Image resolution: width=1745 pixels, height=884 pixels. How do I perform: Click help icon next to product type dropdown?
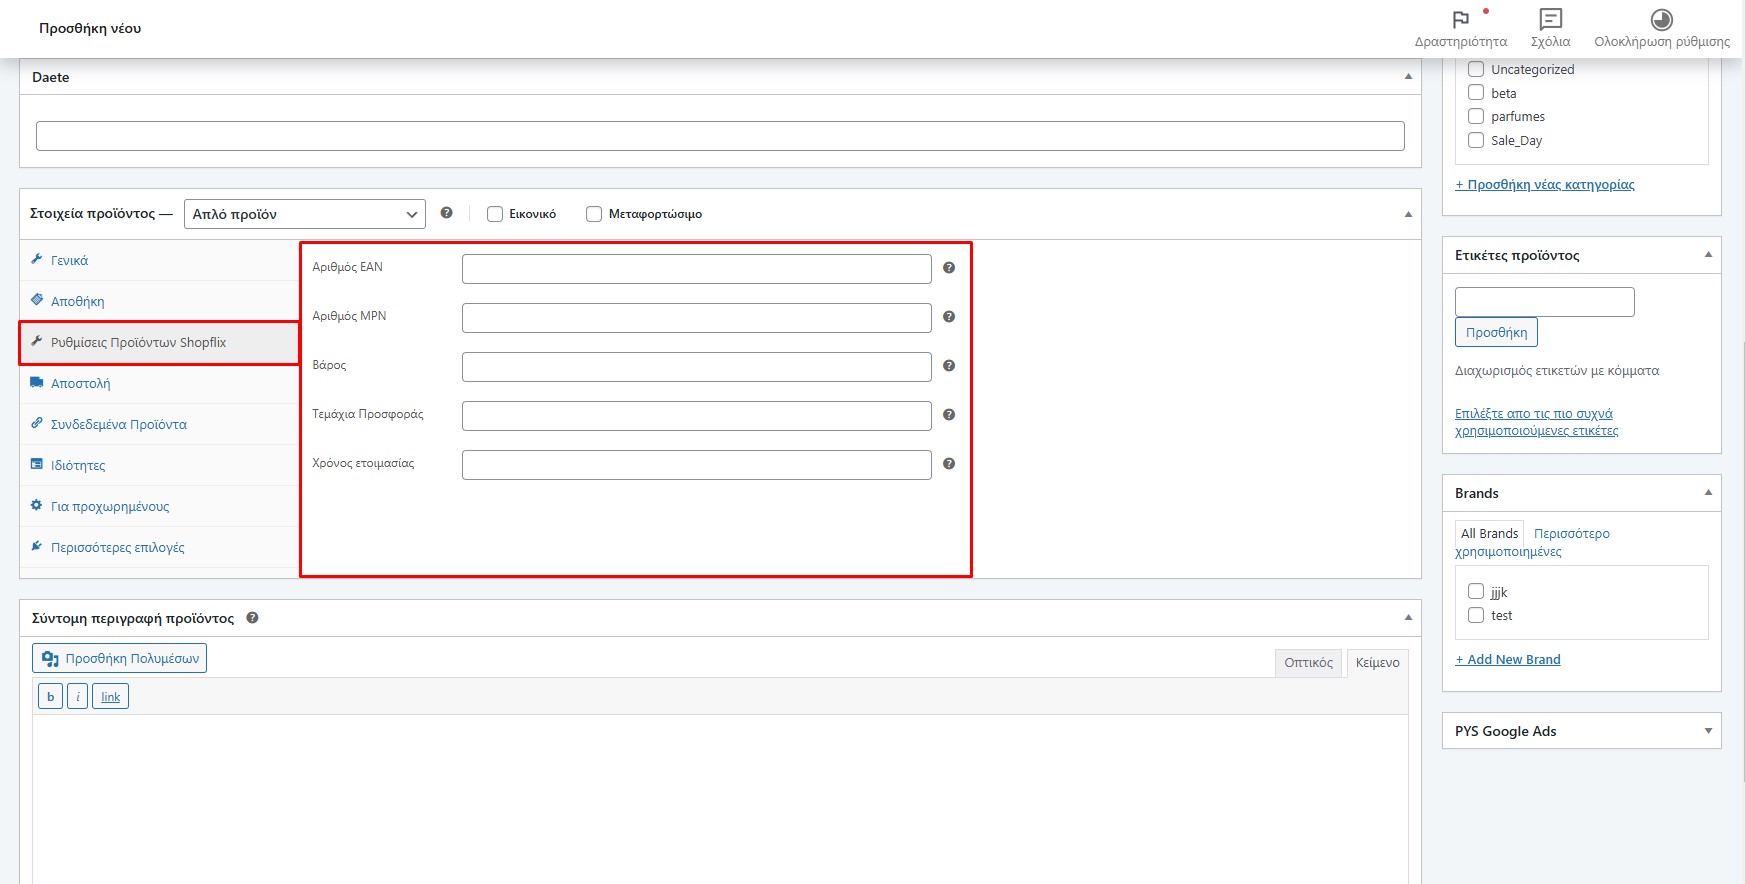[x=446, y=213]
